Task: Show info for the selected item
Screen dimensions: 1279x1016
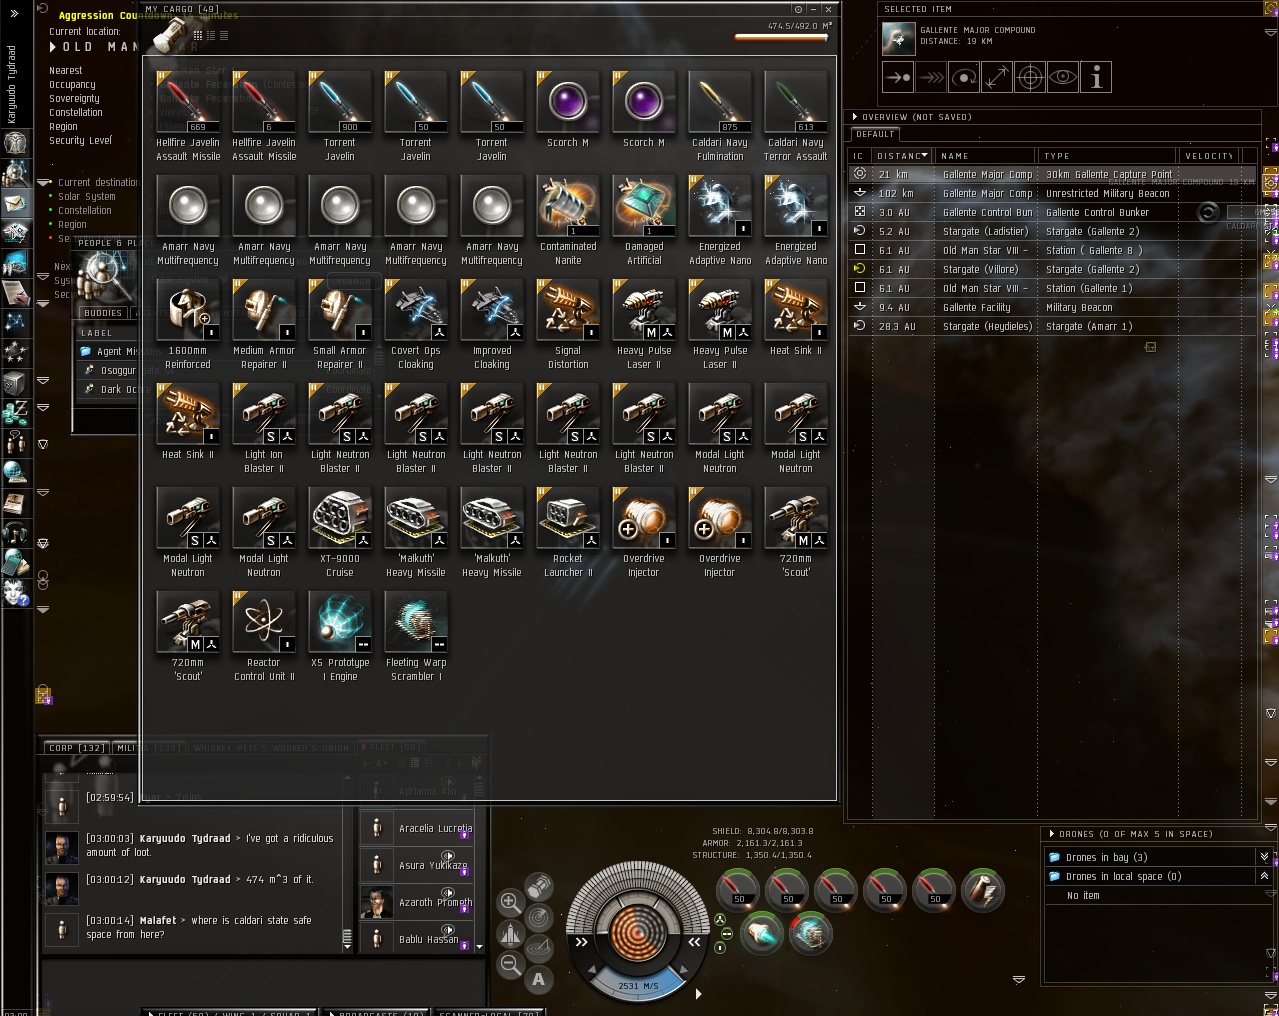Action: pyautogui.click(x=1096, y=77)
